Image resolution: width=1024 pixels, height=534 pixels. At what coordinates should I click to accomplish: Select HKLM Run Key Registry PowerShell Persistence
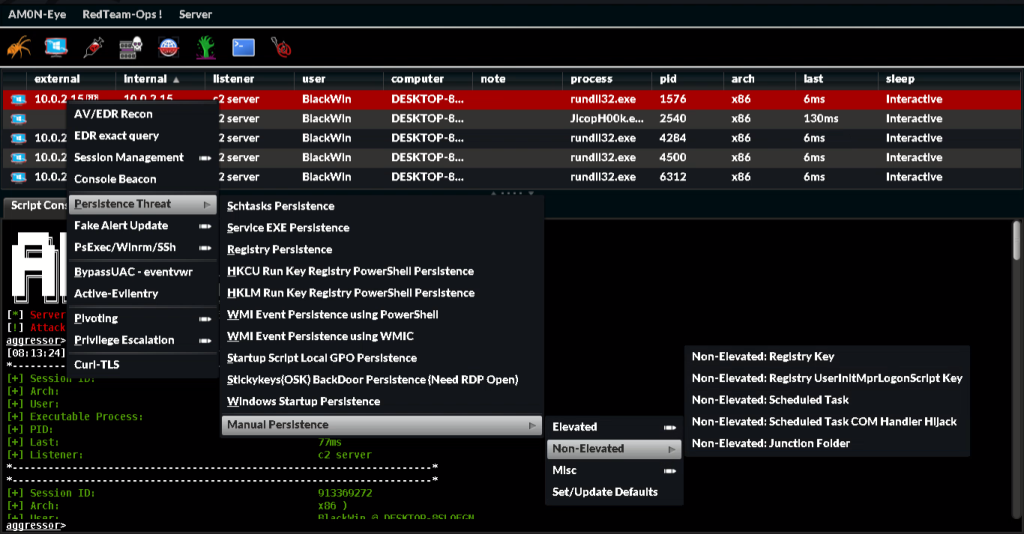click(382, 293)
